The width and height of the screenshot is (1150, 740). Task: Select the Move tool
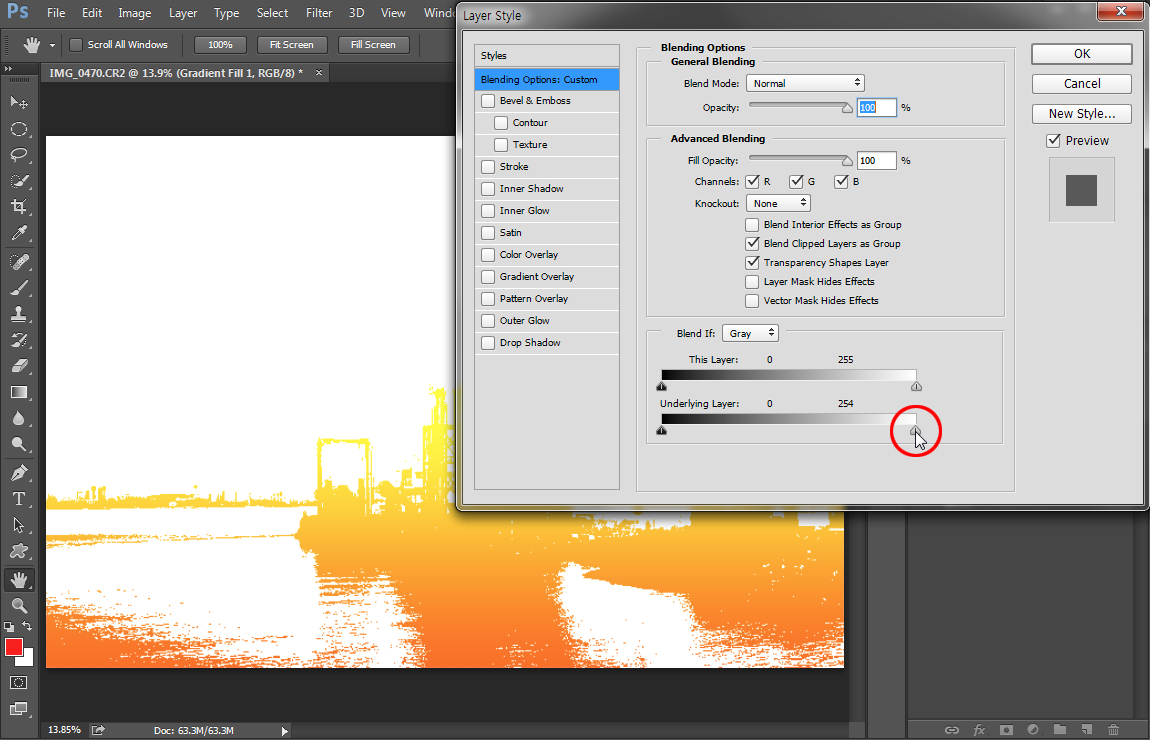point(19,102)
